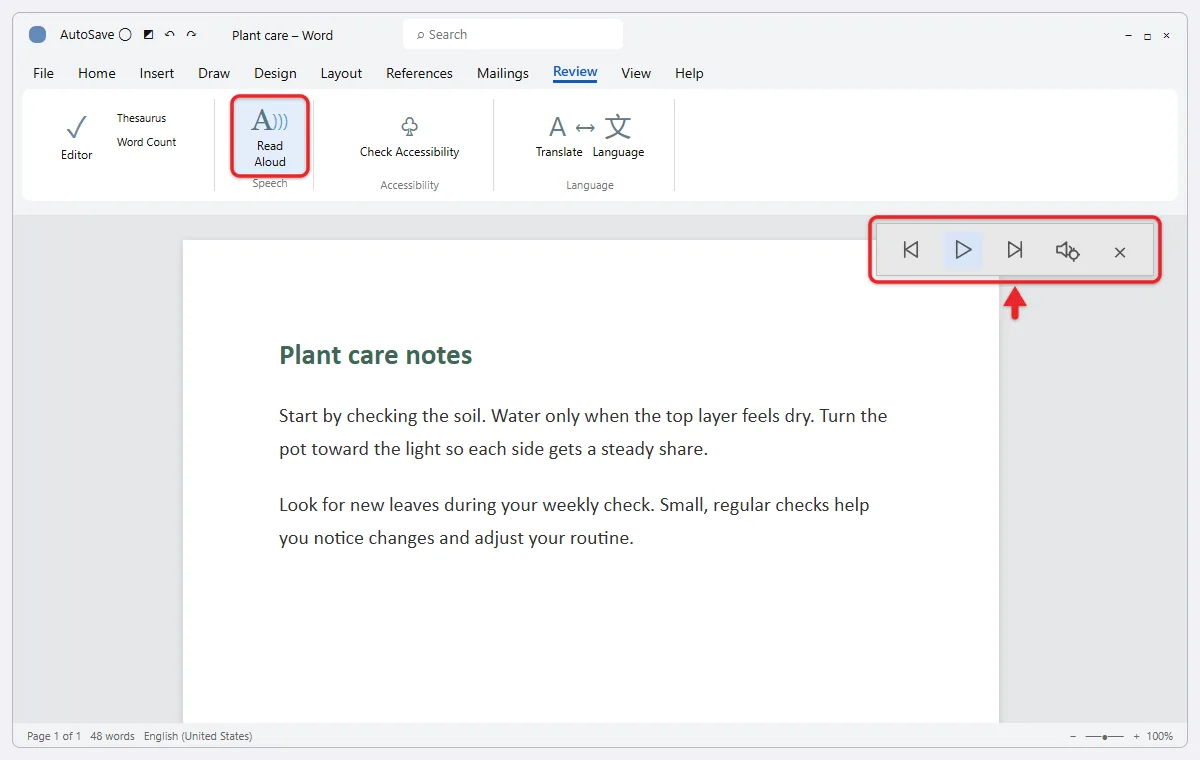
Task: Switch to the View tab
Action: coord(636,73)
